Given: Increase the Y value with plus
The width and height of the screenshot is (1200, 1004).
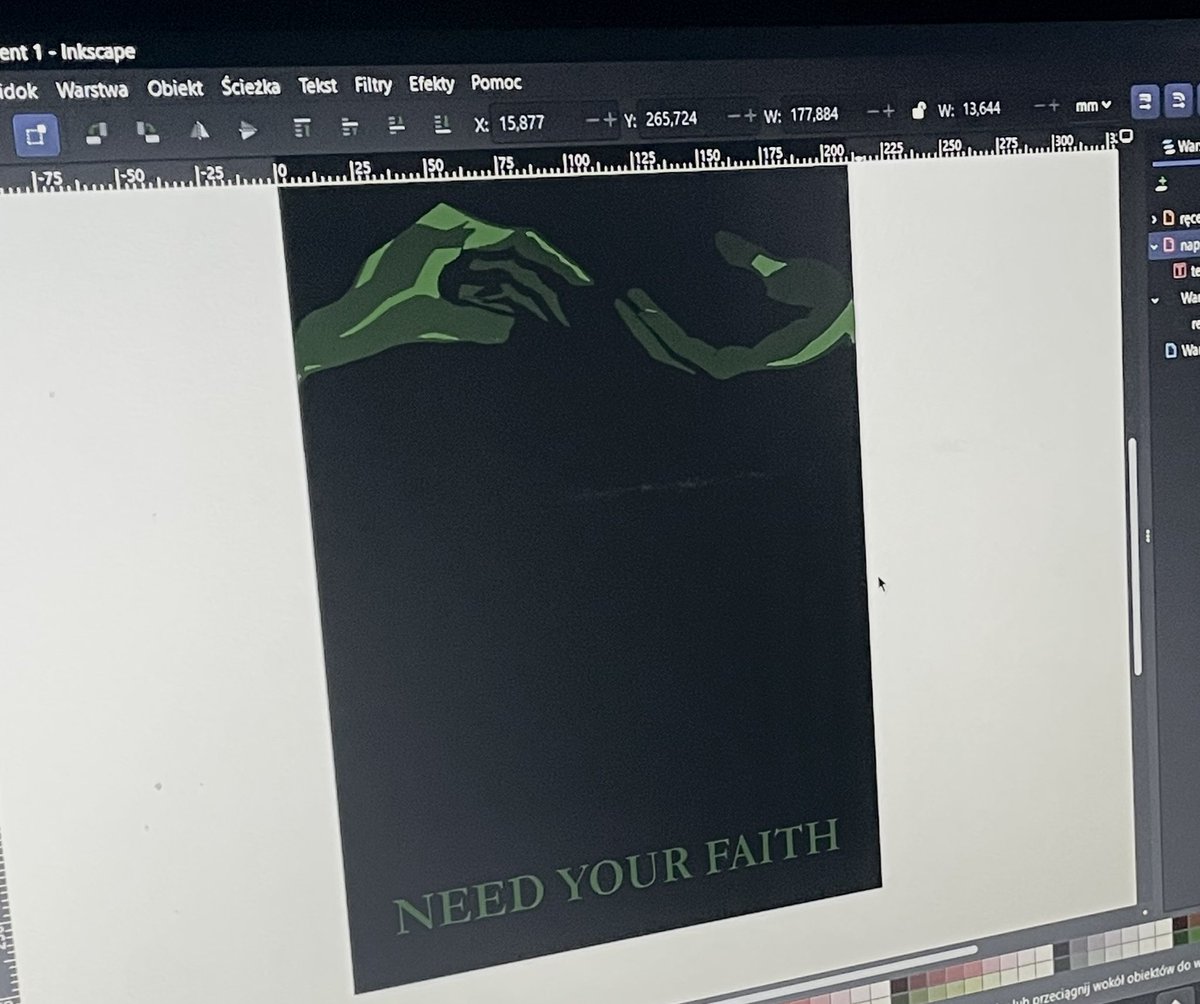Looking at the screenshot, I should tap(752, 116).
